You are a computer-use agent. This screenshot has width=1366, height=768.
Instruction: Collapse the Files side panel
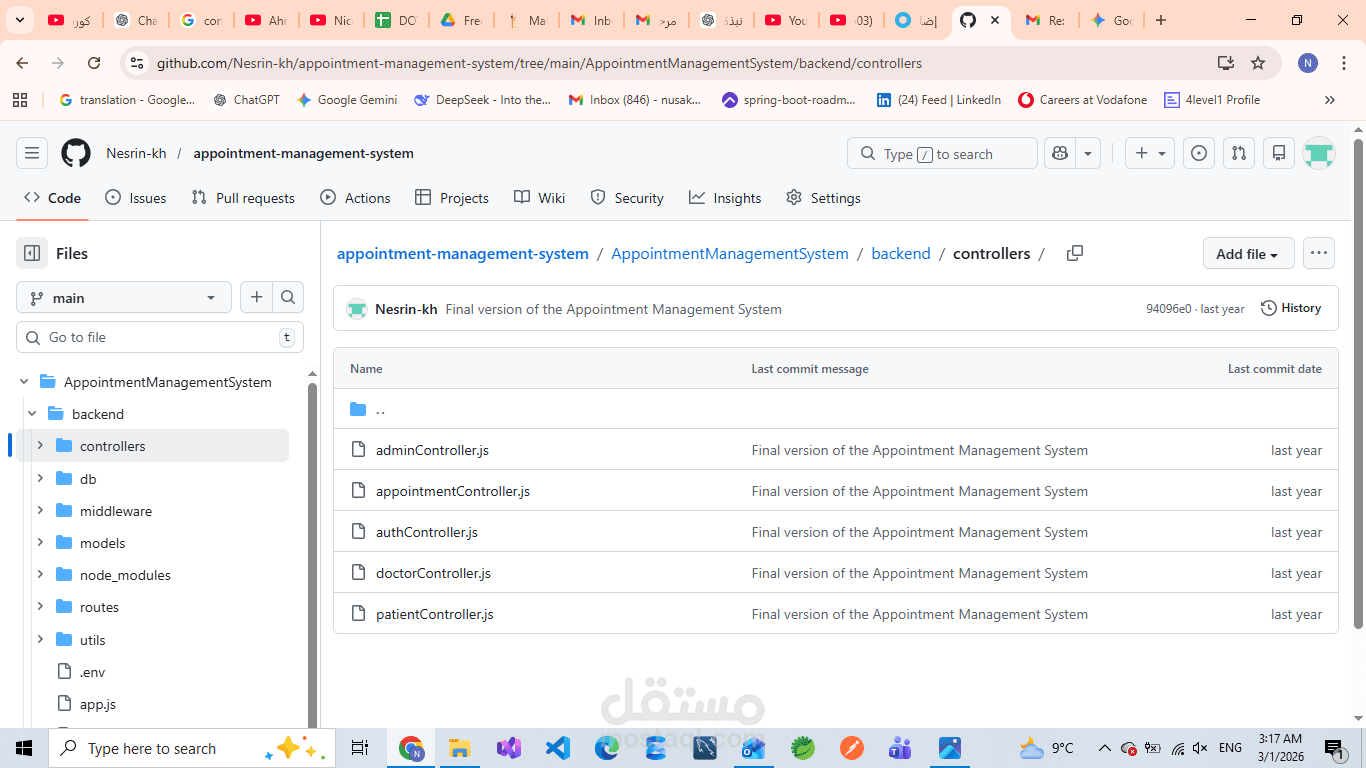31,253
